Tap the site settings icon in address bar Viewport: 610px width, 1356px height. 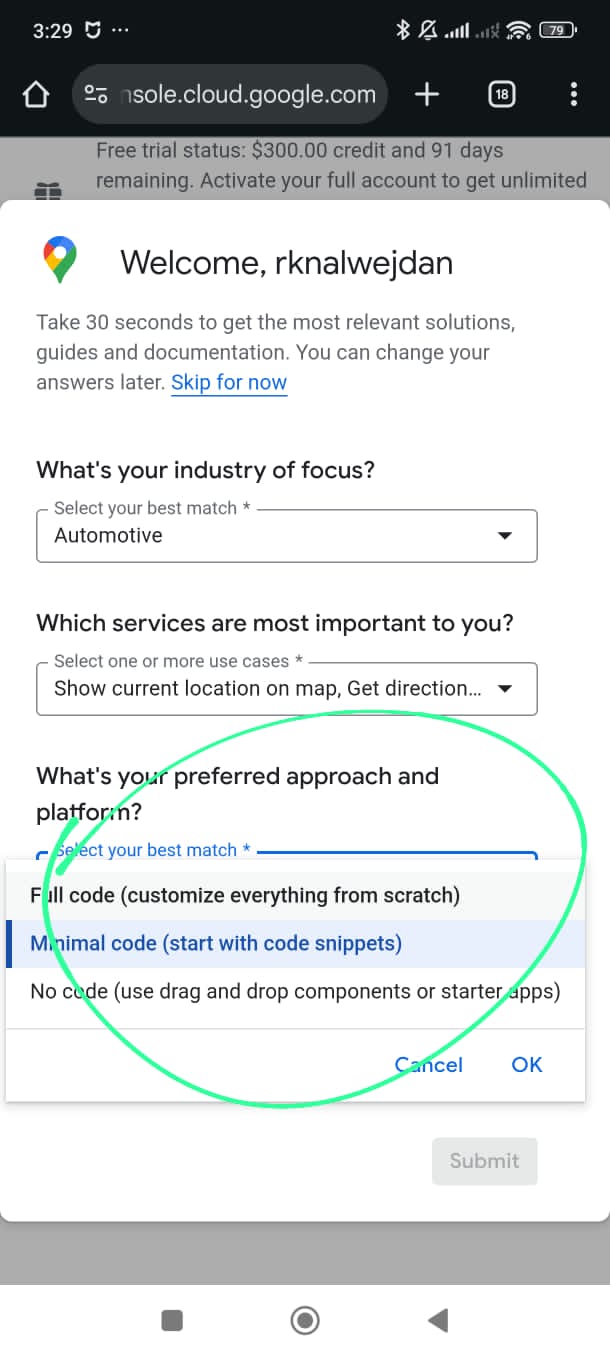pyautogui.click(x=96, y=95)
